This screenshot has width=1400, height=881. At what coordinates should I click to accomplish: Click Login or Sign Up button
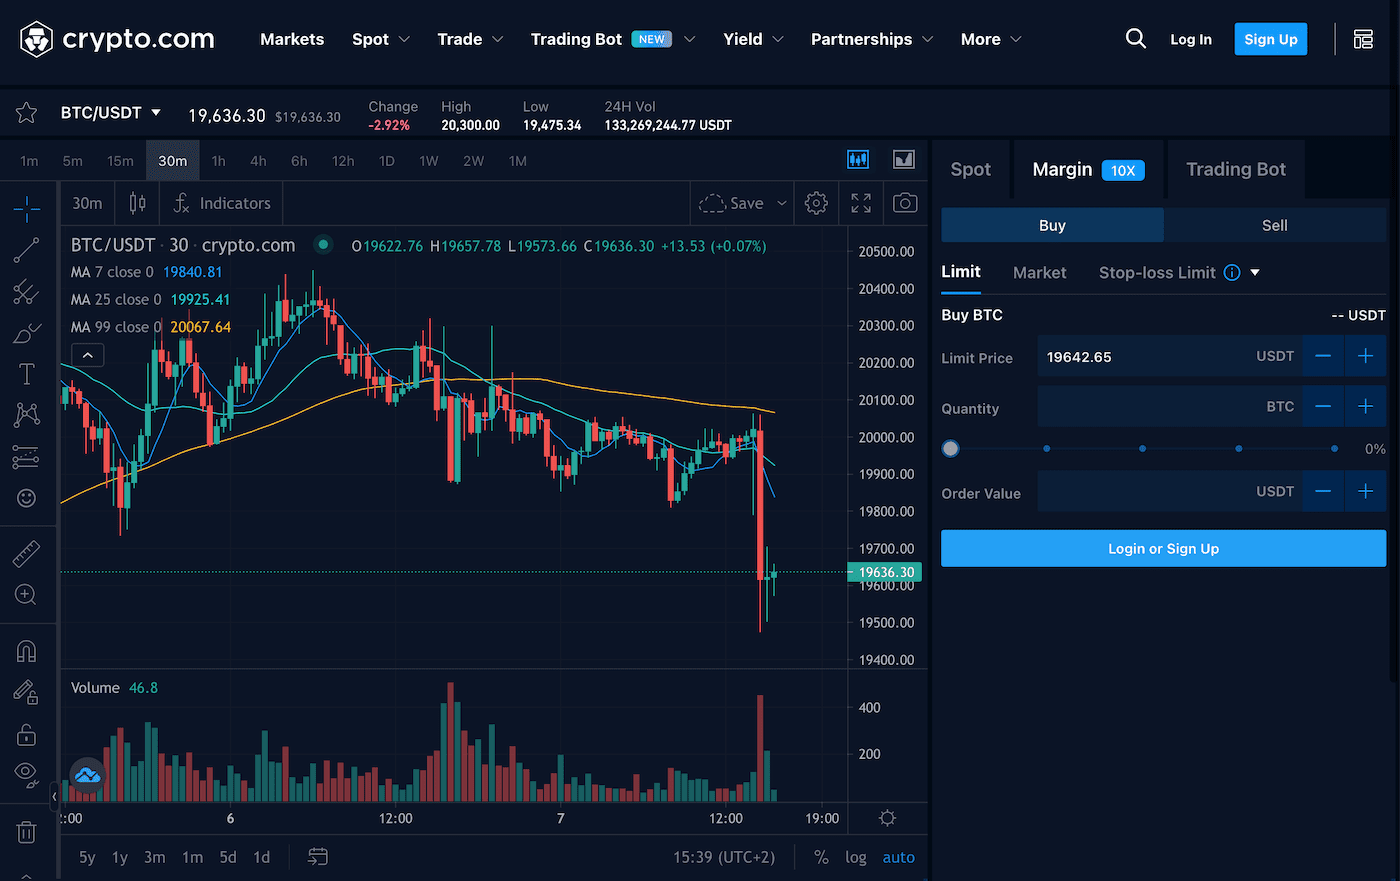point(1164,548)
